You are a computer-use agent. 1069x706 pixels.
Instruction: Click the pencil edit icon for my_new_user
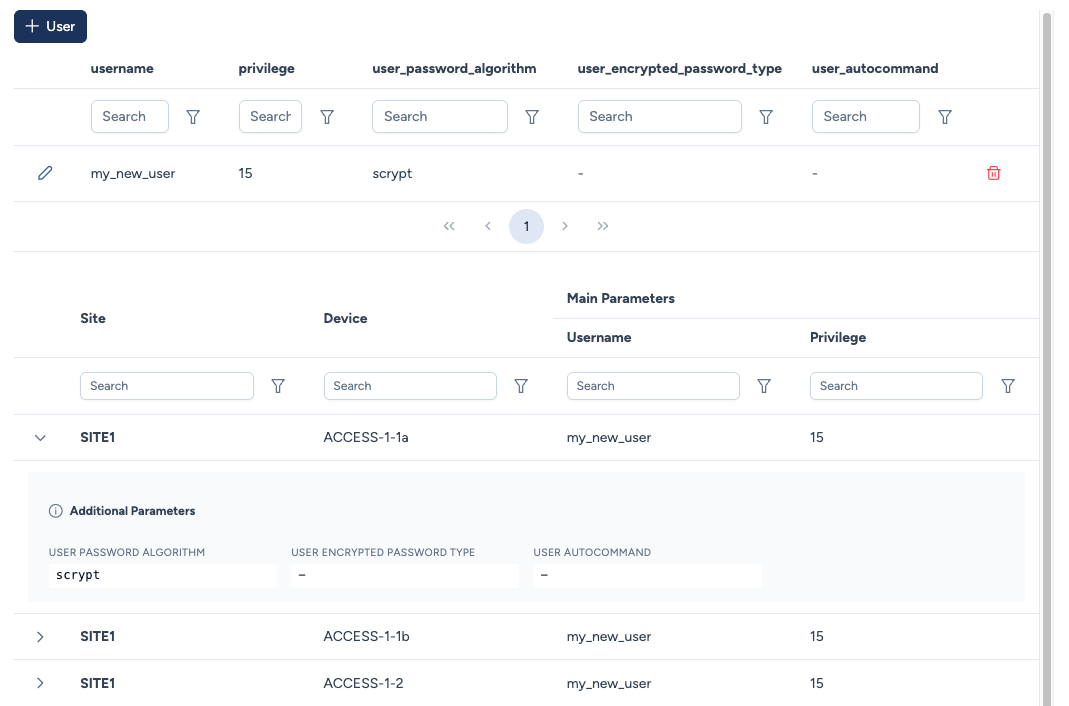click(x=45, y=173)
